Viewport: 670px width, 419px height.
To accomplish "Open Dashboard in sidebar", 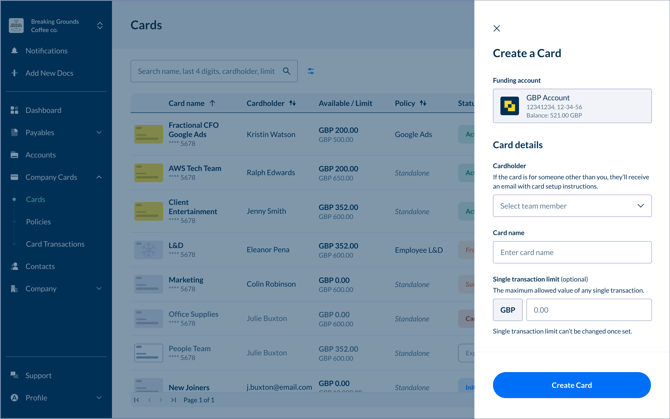I will click(x=43, y=110).
